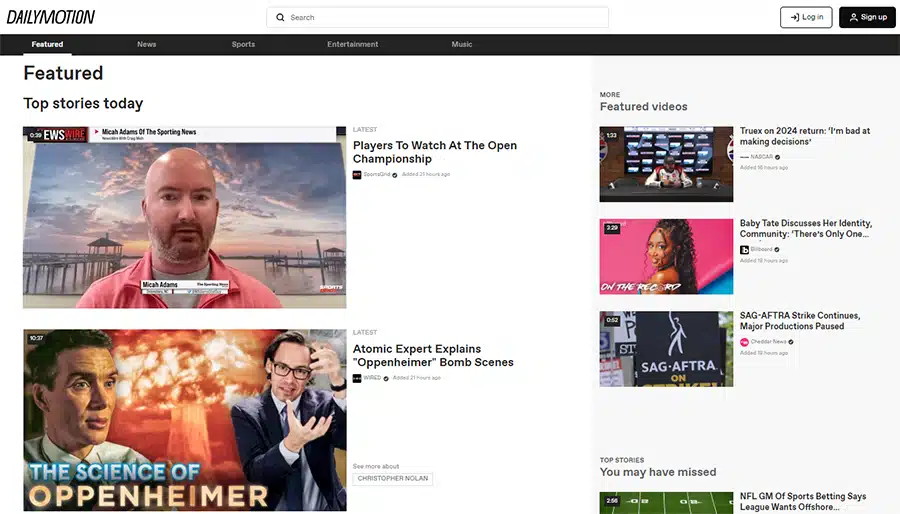Visit the WIRED channel name link
Viewport: 900px width, 514px height.
point(372,378)
